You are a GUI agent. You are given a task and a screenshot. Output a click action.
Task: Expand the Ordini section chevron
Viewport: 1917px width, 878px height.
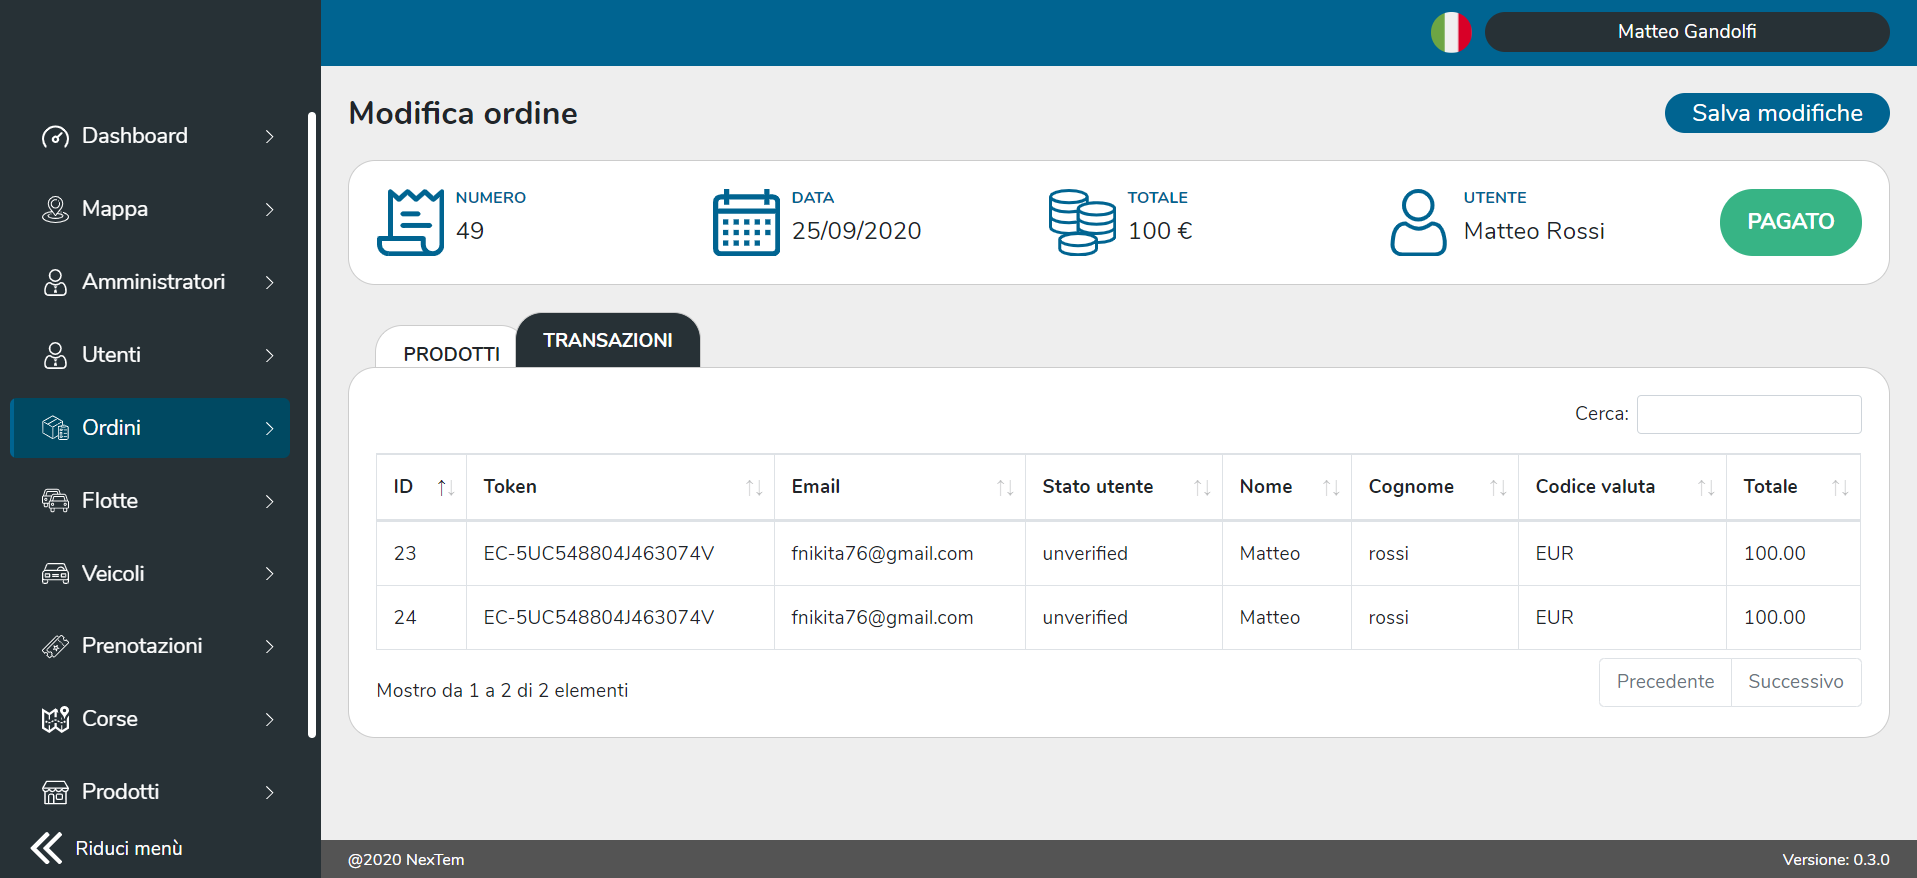pyautogui.click(x=269, y=428)
